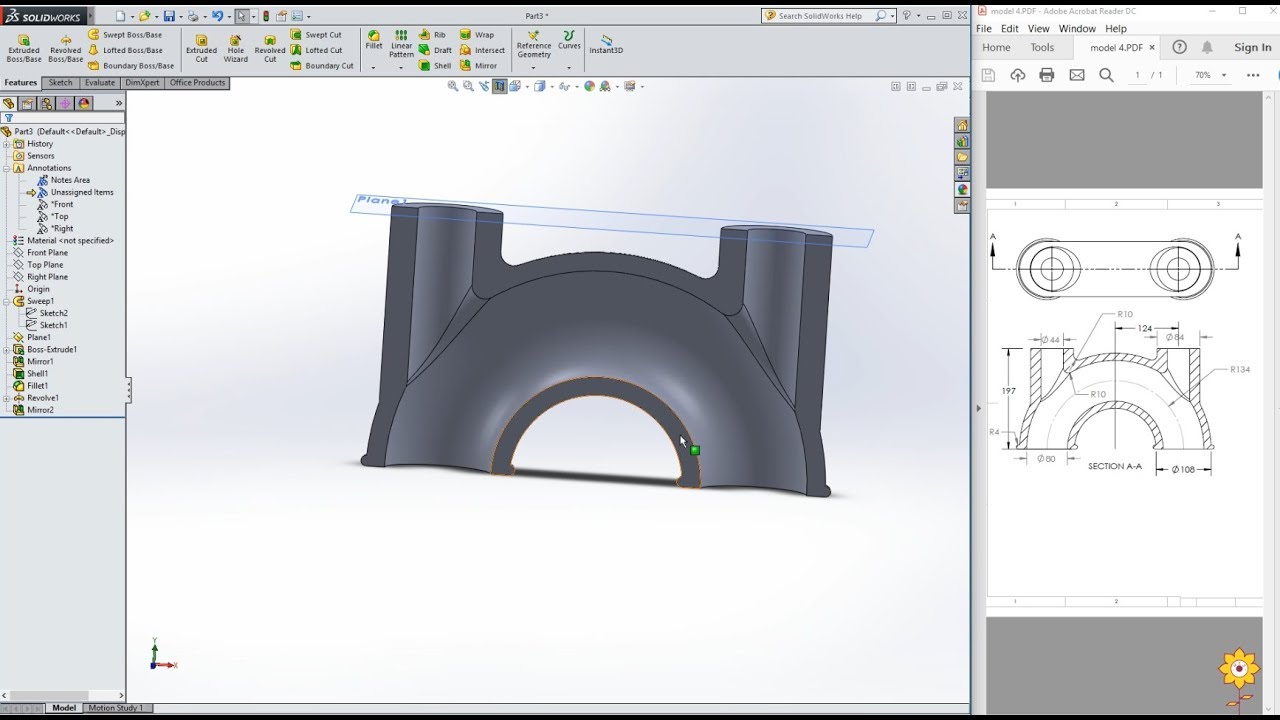Open the Tools tab in Acrobat Reader
The height and width of the screenshot is (720, 1280).
click(x=1042, y=47)
